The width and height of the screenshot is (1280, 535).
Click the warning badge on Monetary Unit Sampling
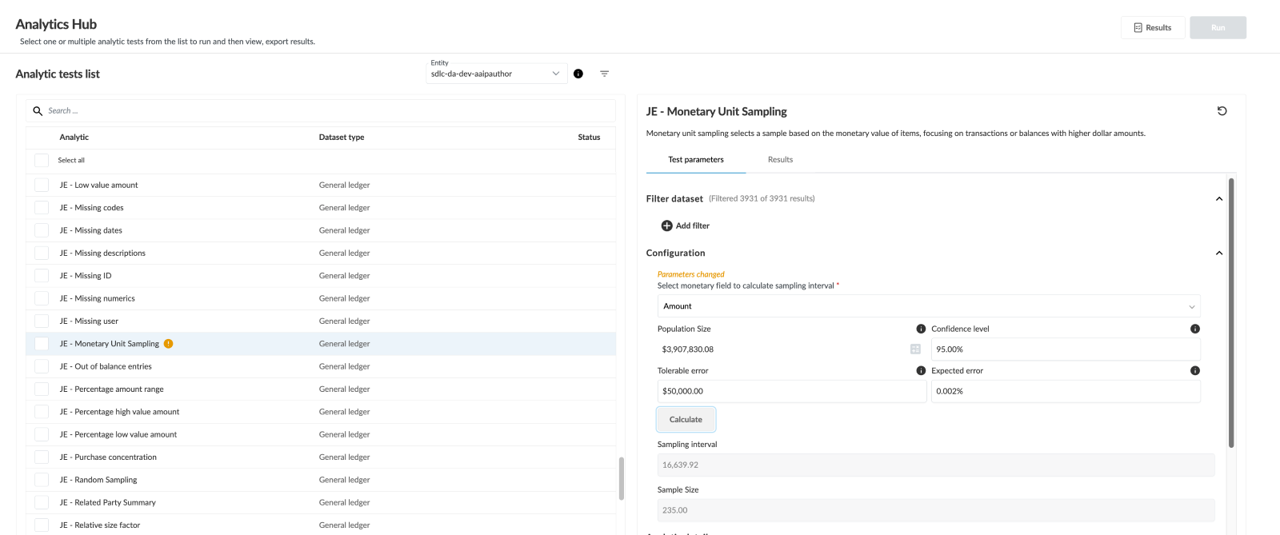[168, 344]
